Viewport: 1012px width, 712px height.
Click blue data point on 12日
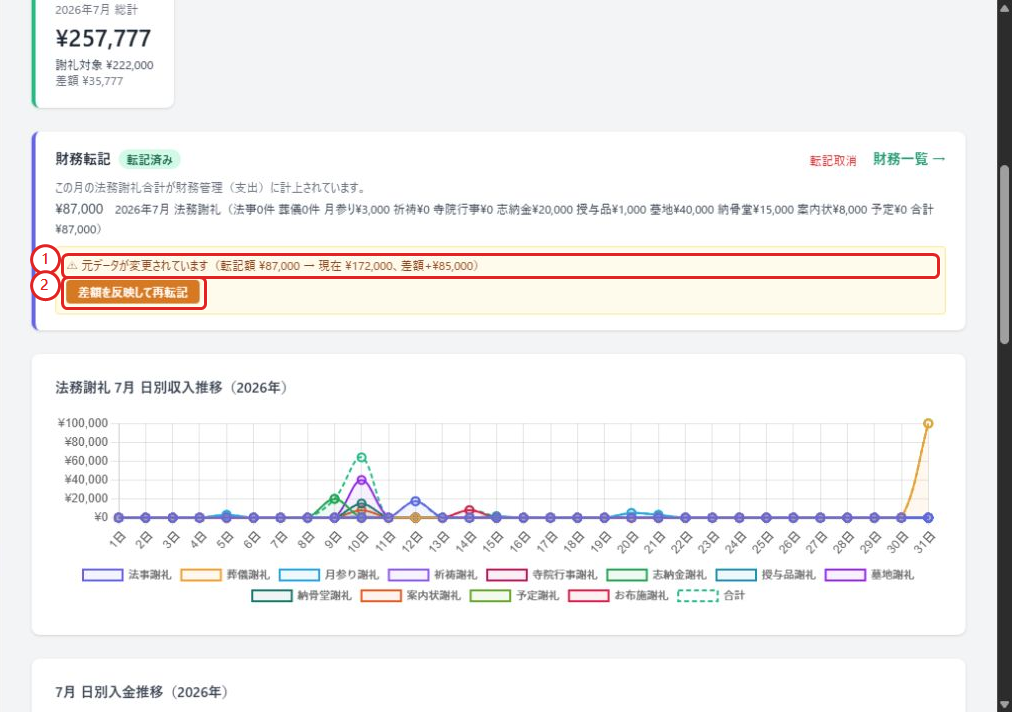pos(415,501)
